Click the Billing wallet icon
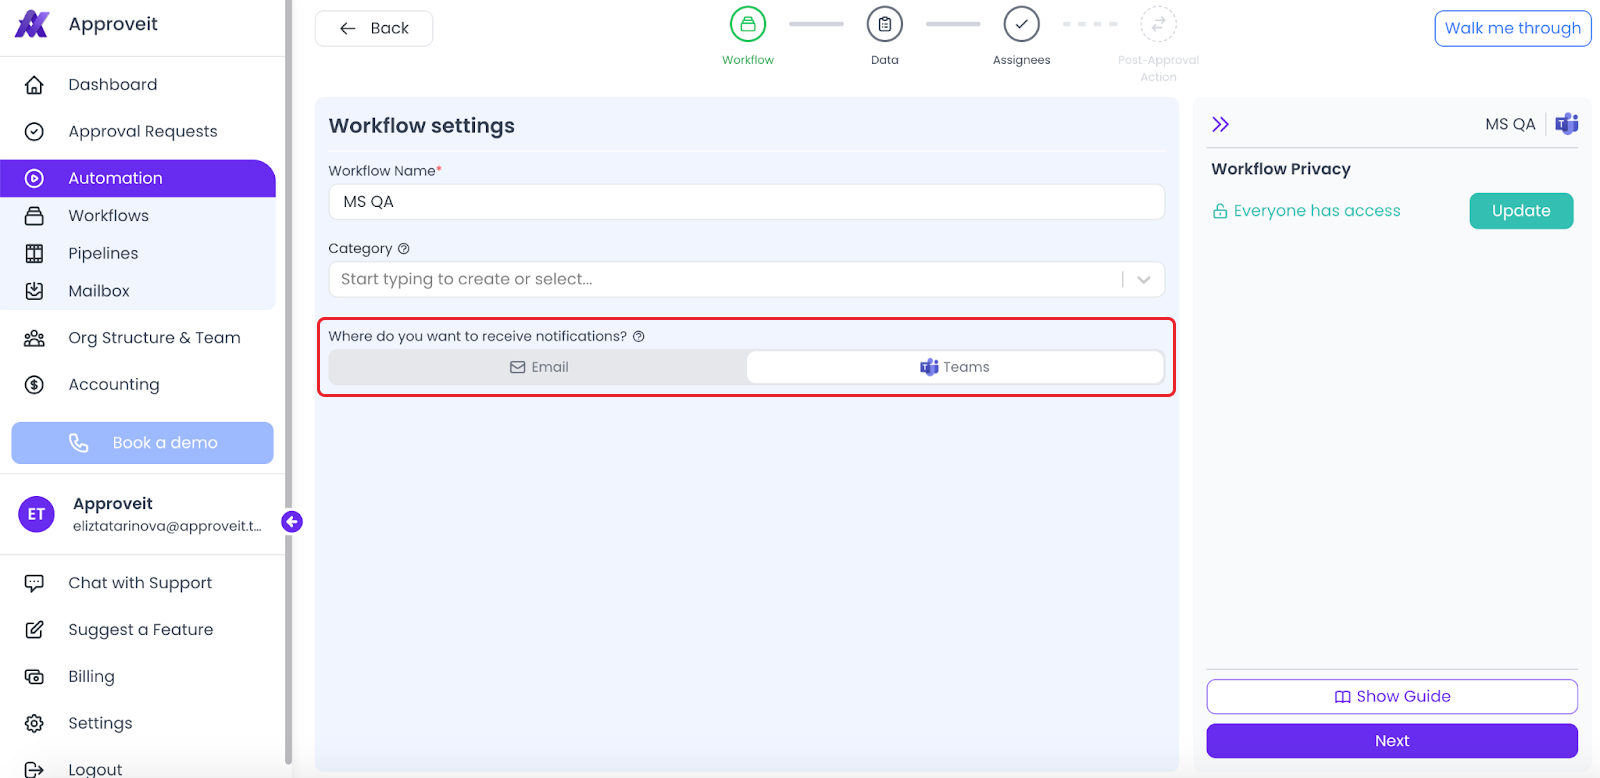This screenshot has height=778, width=1600. [34, 677]
